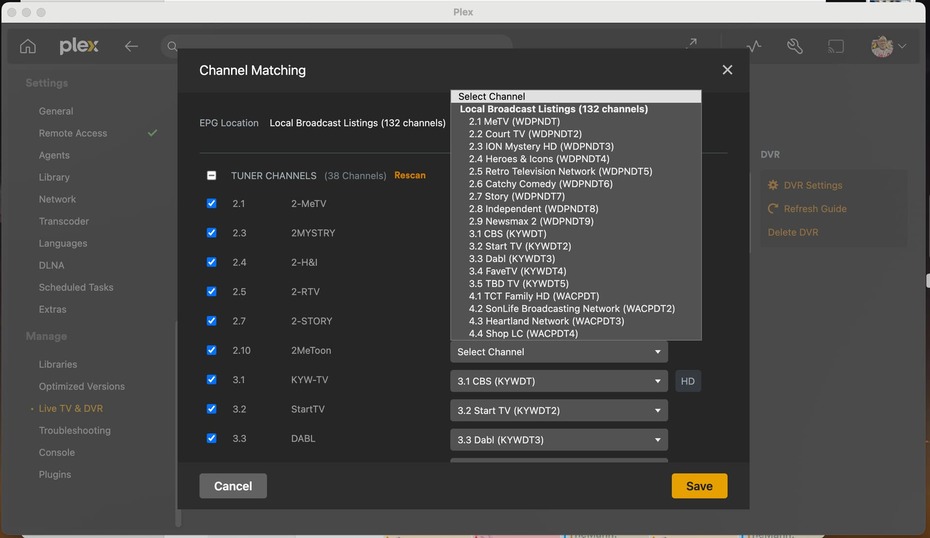The height and width of the screenshot is (538, 930).
Task: Click the settings sidebar scrollbar
Action: pos(178,424)
